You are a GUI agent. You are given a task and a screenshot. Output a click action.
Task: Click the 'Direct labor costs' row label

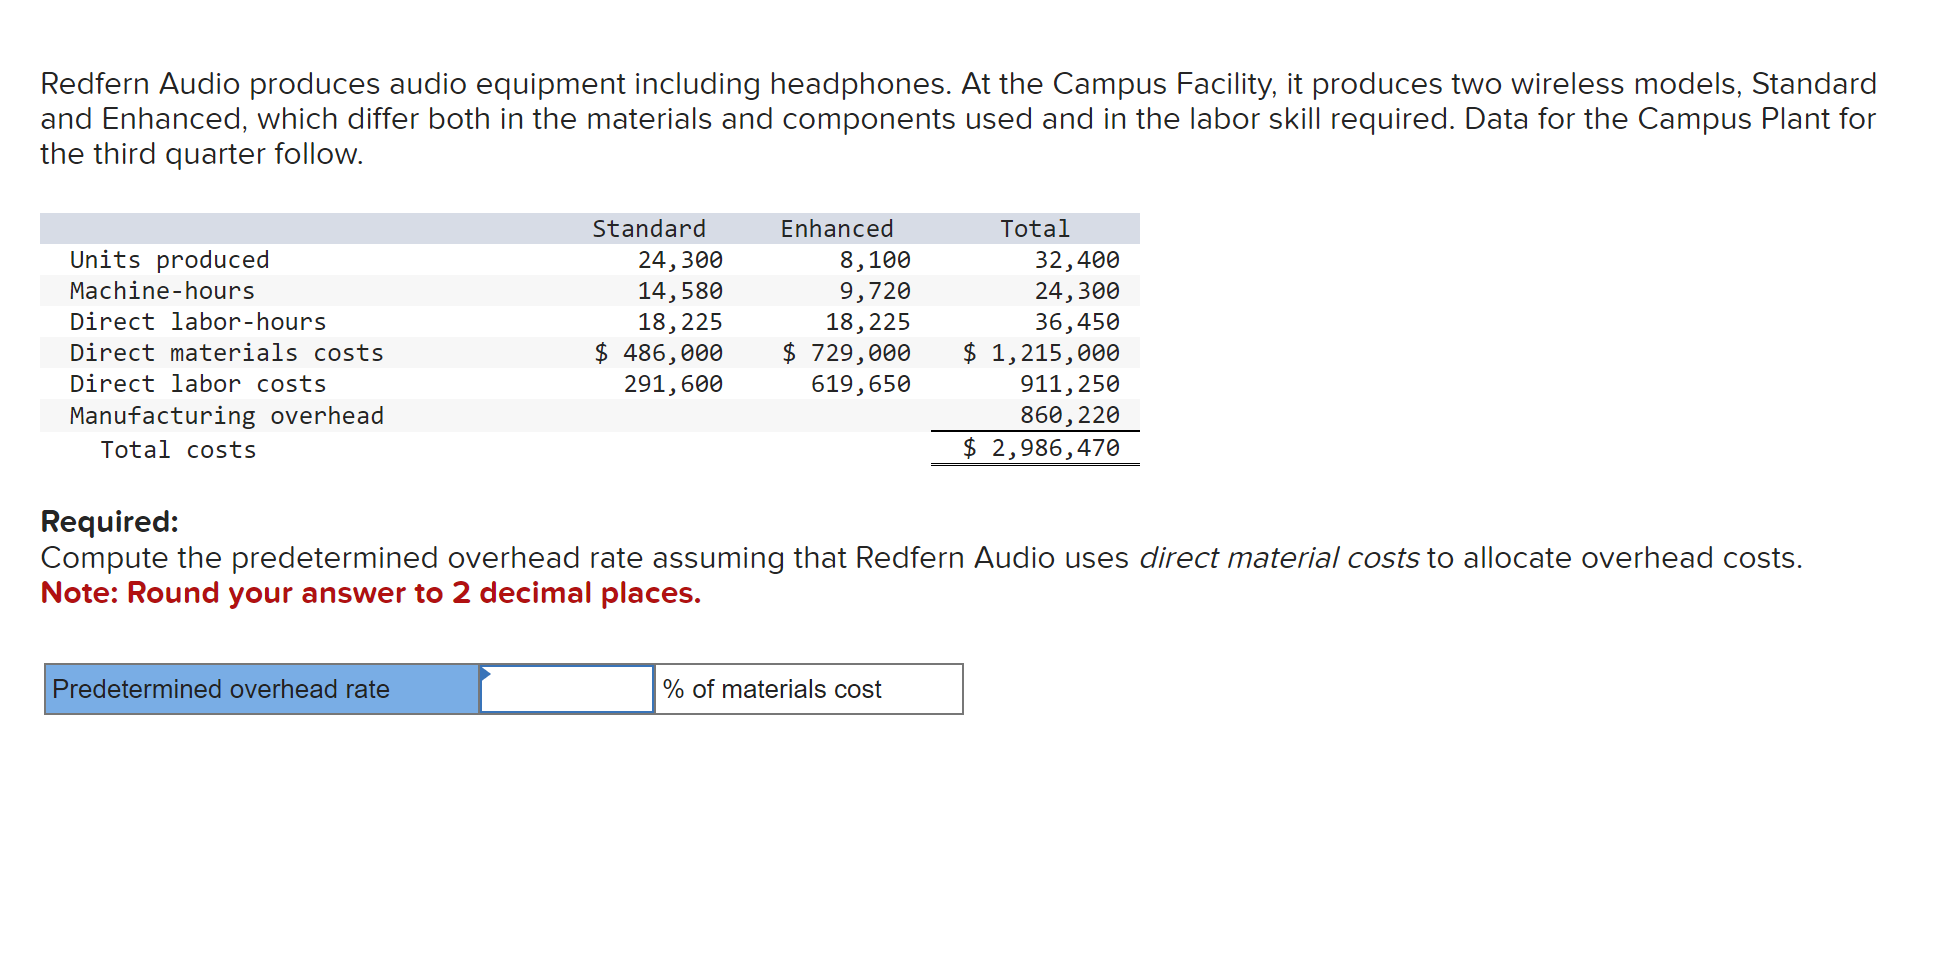[x=197, y=383]
